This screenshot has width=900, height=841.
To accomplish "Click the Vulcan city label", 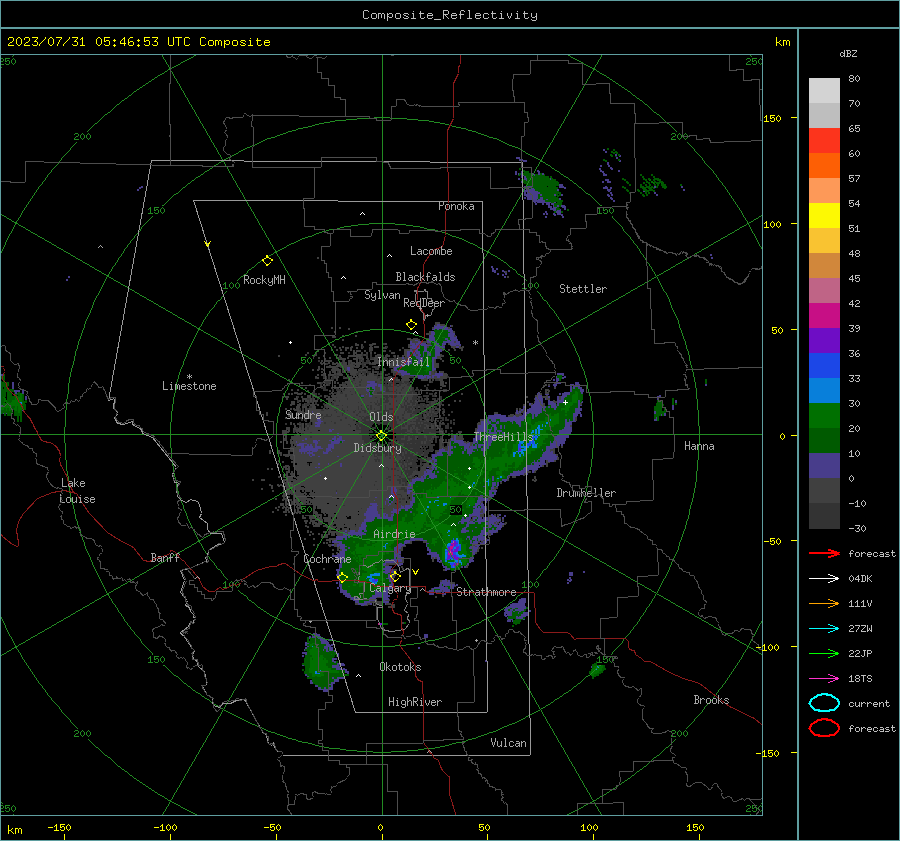I will point(508,743).
